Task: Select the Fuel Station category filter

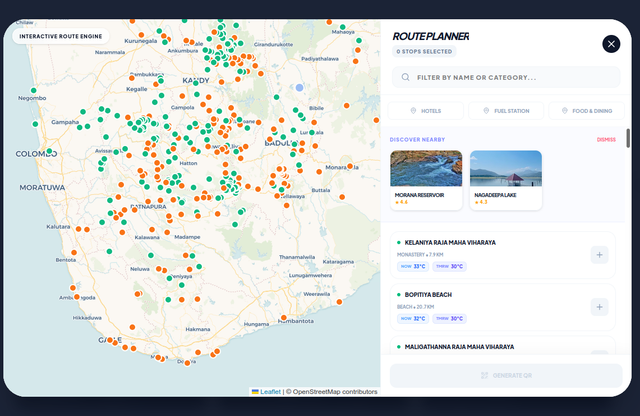Action: tap(506, 111)
